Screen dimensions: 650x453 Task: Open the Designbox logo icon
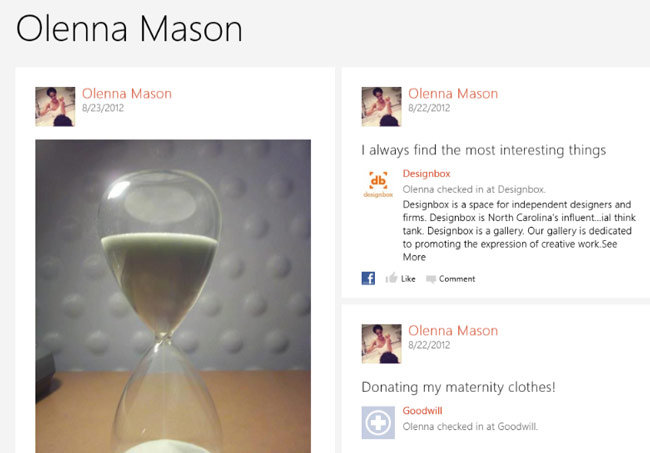[x=378, y=184]
